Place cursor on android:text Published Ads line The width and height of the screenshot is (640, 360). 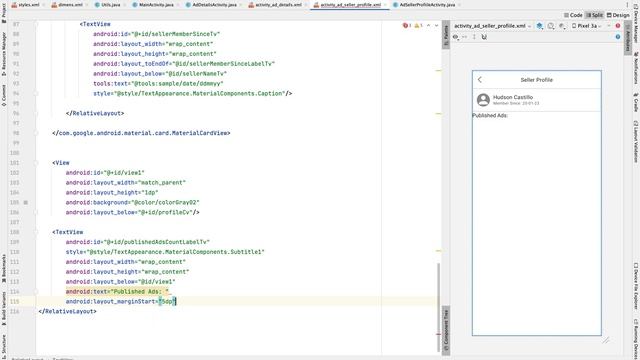point(117,291)
